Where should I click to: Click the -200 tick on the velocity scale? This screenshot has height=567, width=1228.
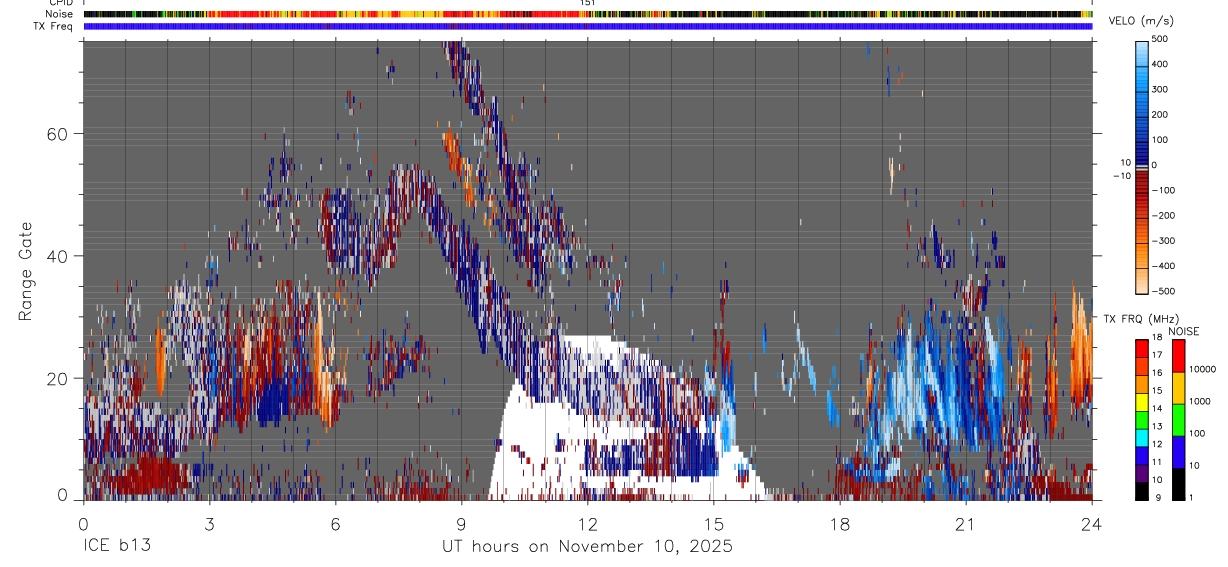click(x=1165, y=216)
